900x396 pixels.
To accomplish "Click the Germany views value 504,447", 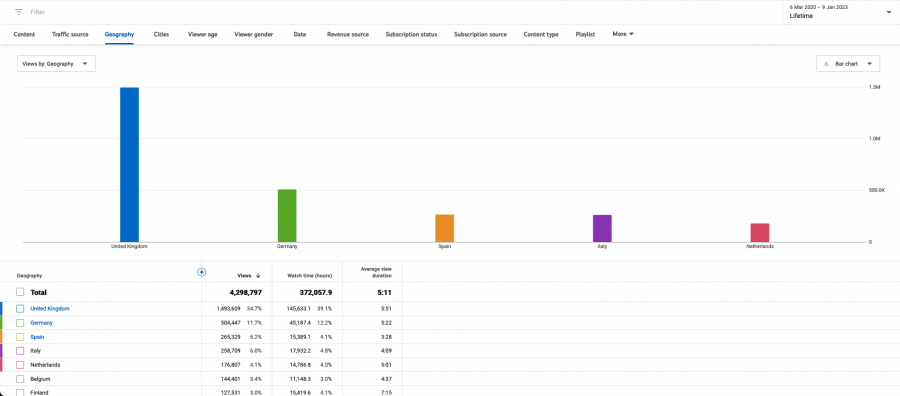I will [230, 323].
